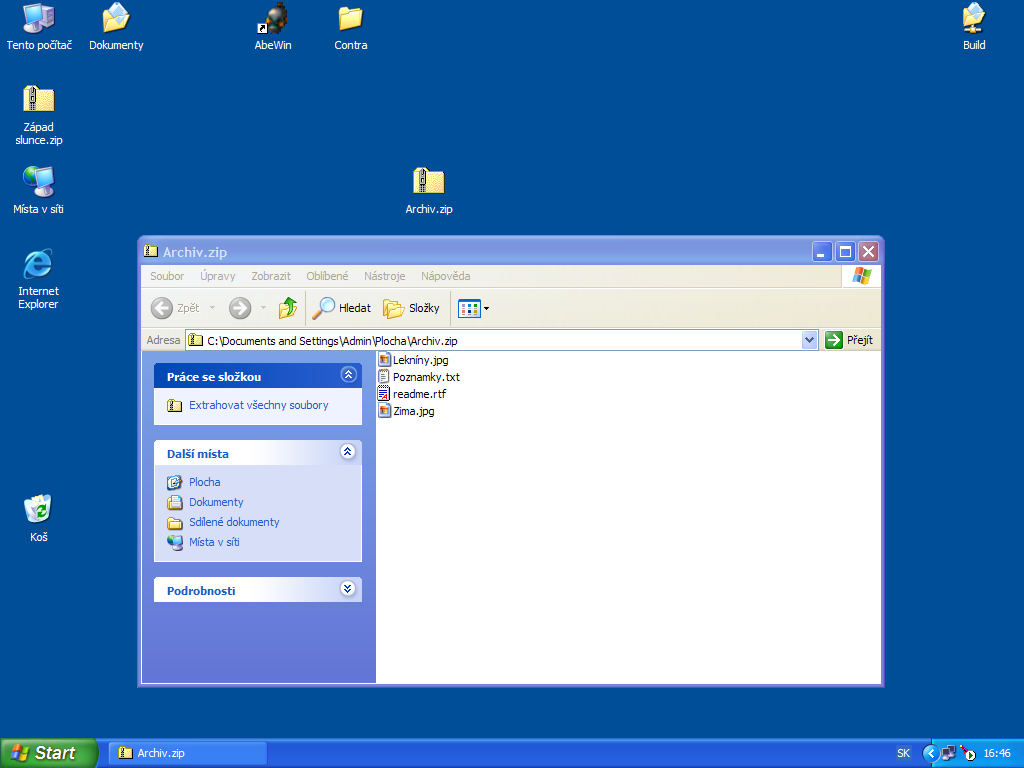Open the address bar dropdown arrow
Image resolution: width=1024 pixels, height=768 pixels.
tap(810, 340)
